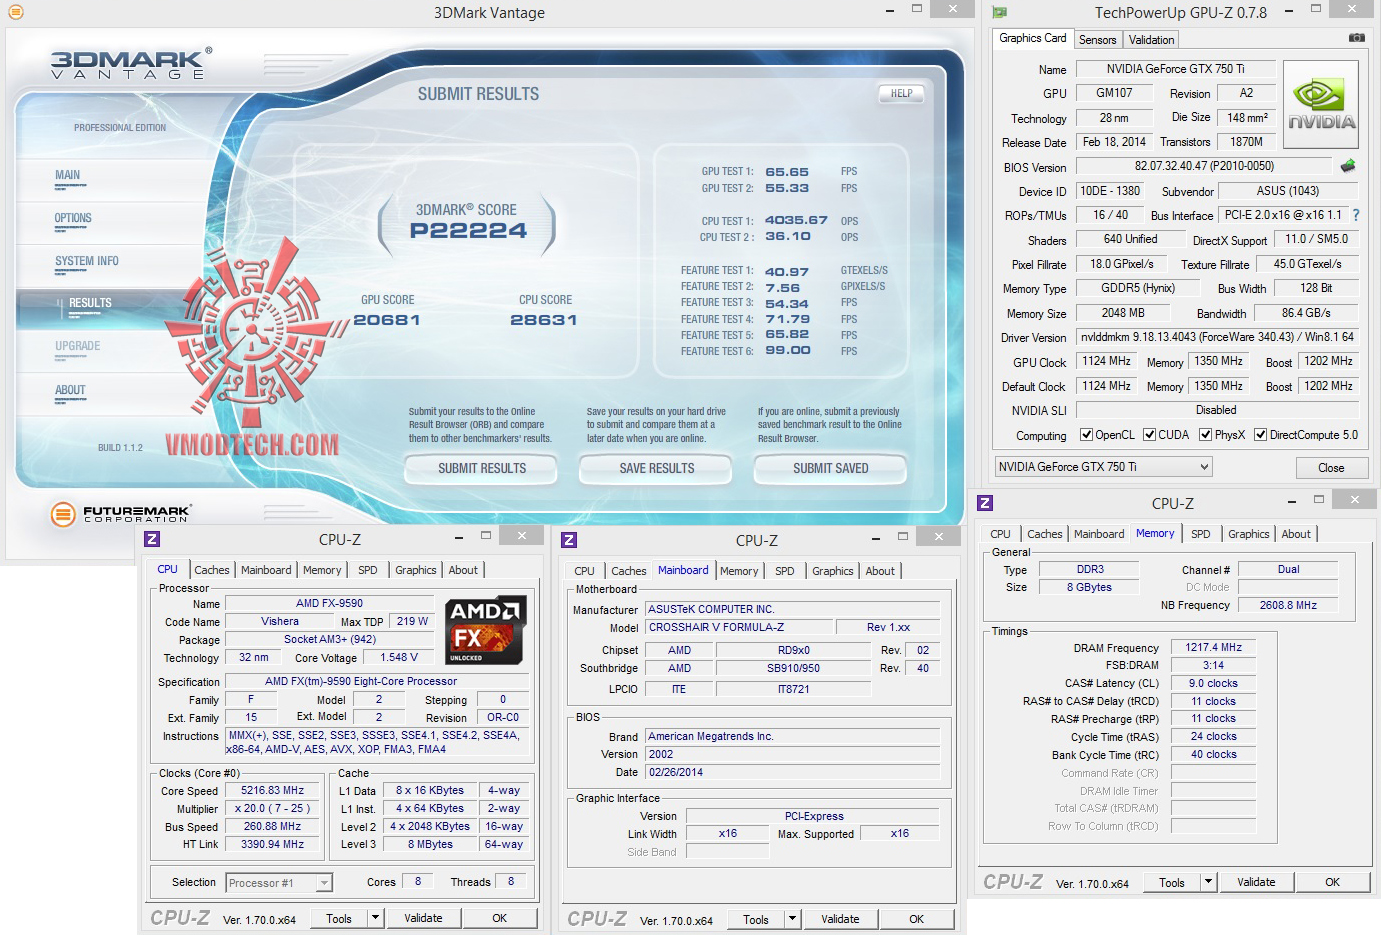Click the AMD FX Unlocked processor logo
The image size is (1381, 935).
tap(485, 630)
